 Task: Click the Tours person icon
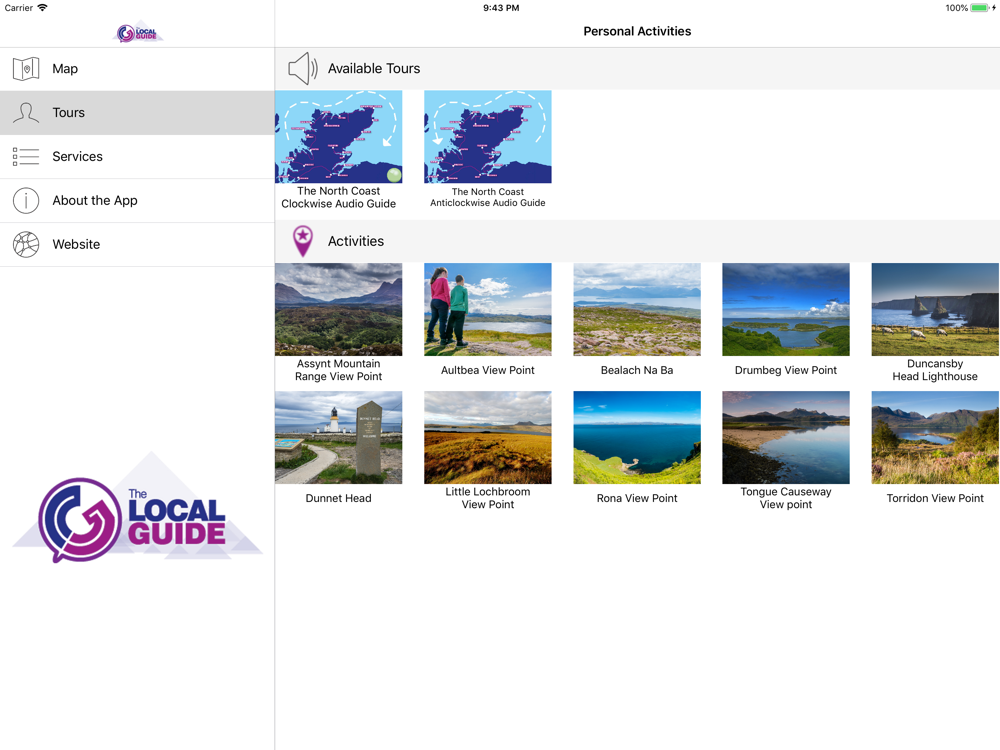(x=26, y=113)
